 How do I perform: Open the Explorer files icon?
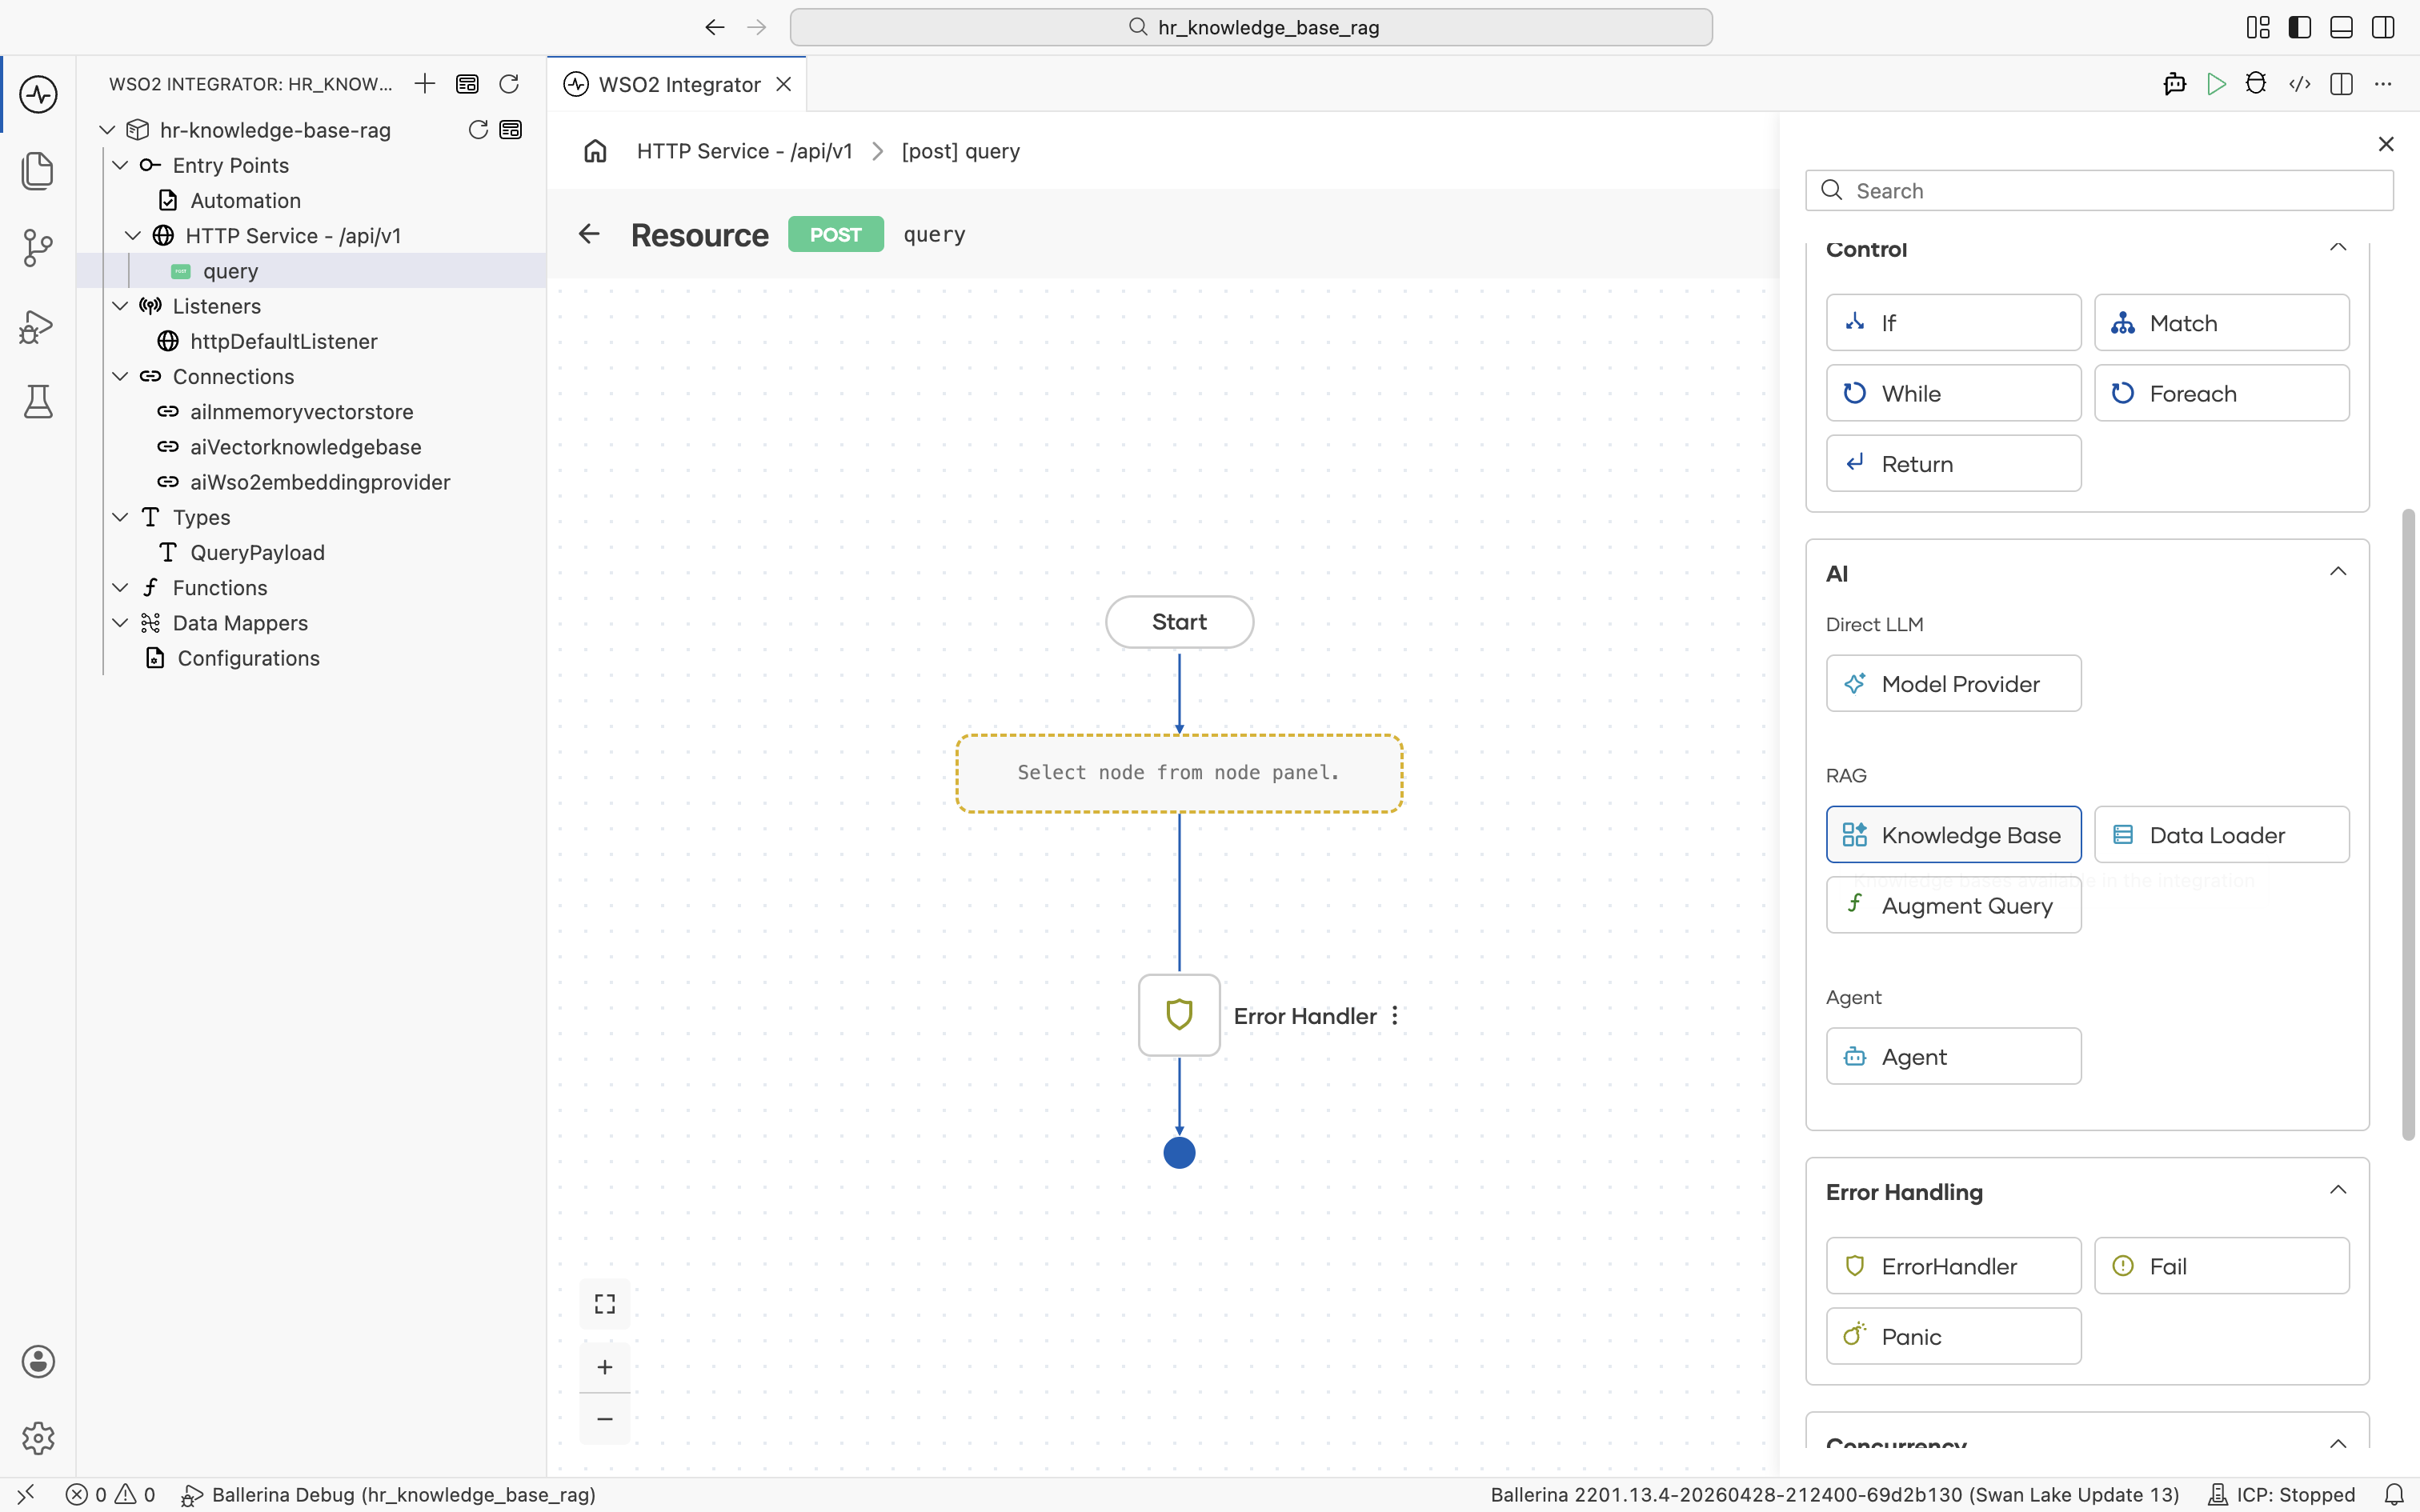[38, 171]
